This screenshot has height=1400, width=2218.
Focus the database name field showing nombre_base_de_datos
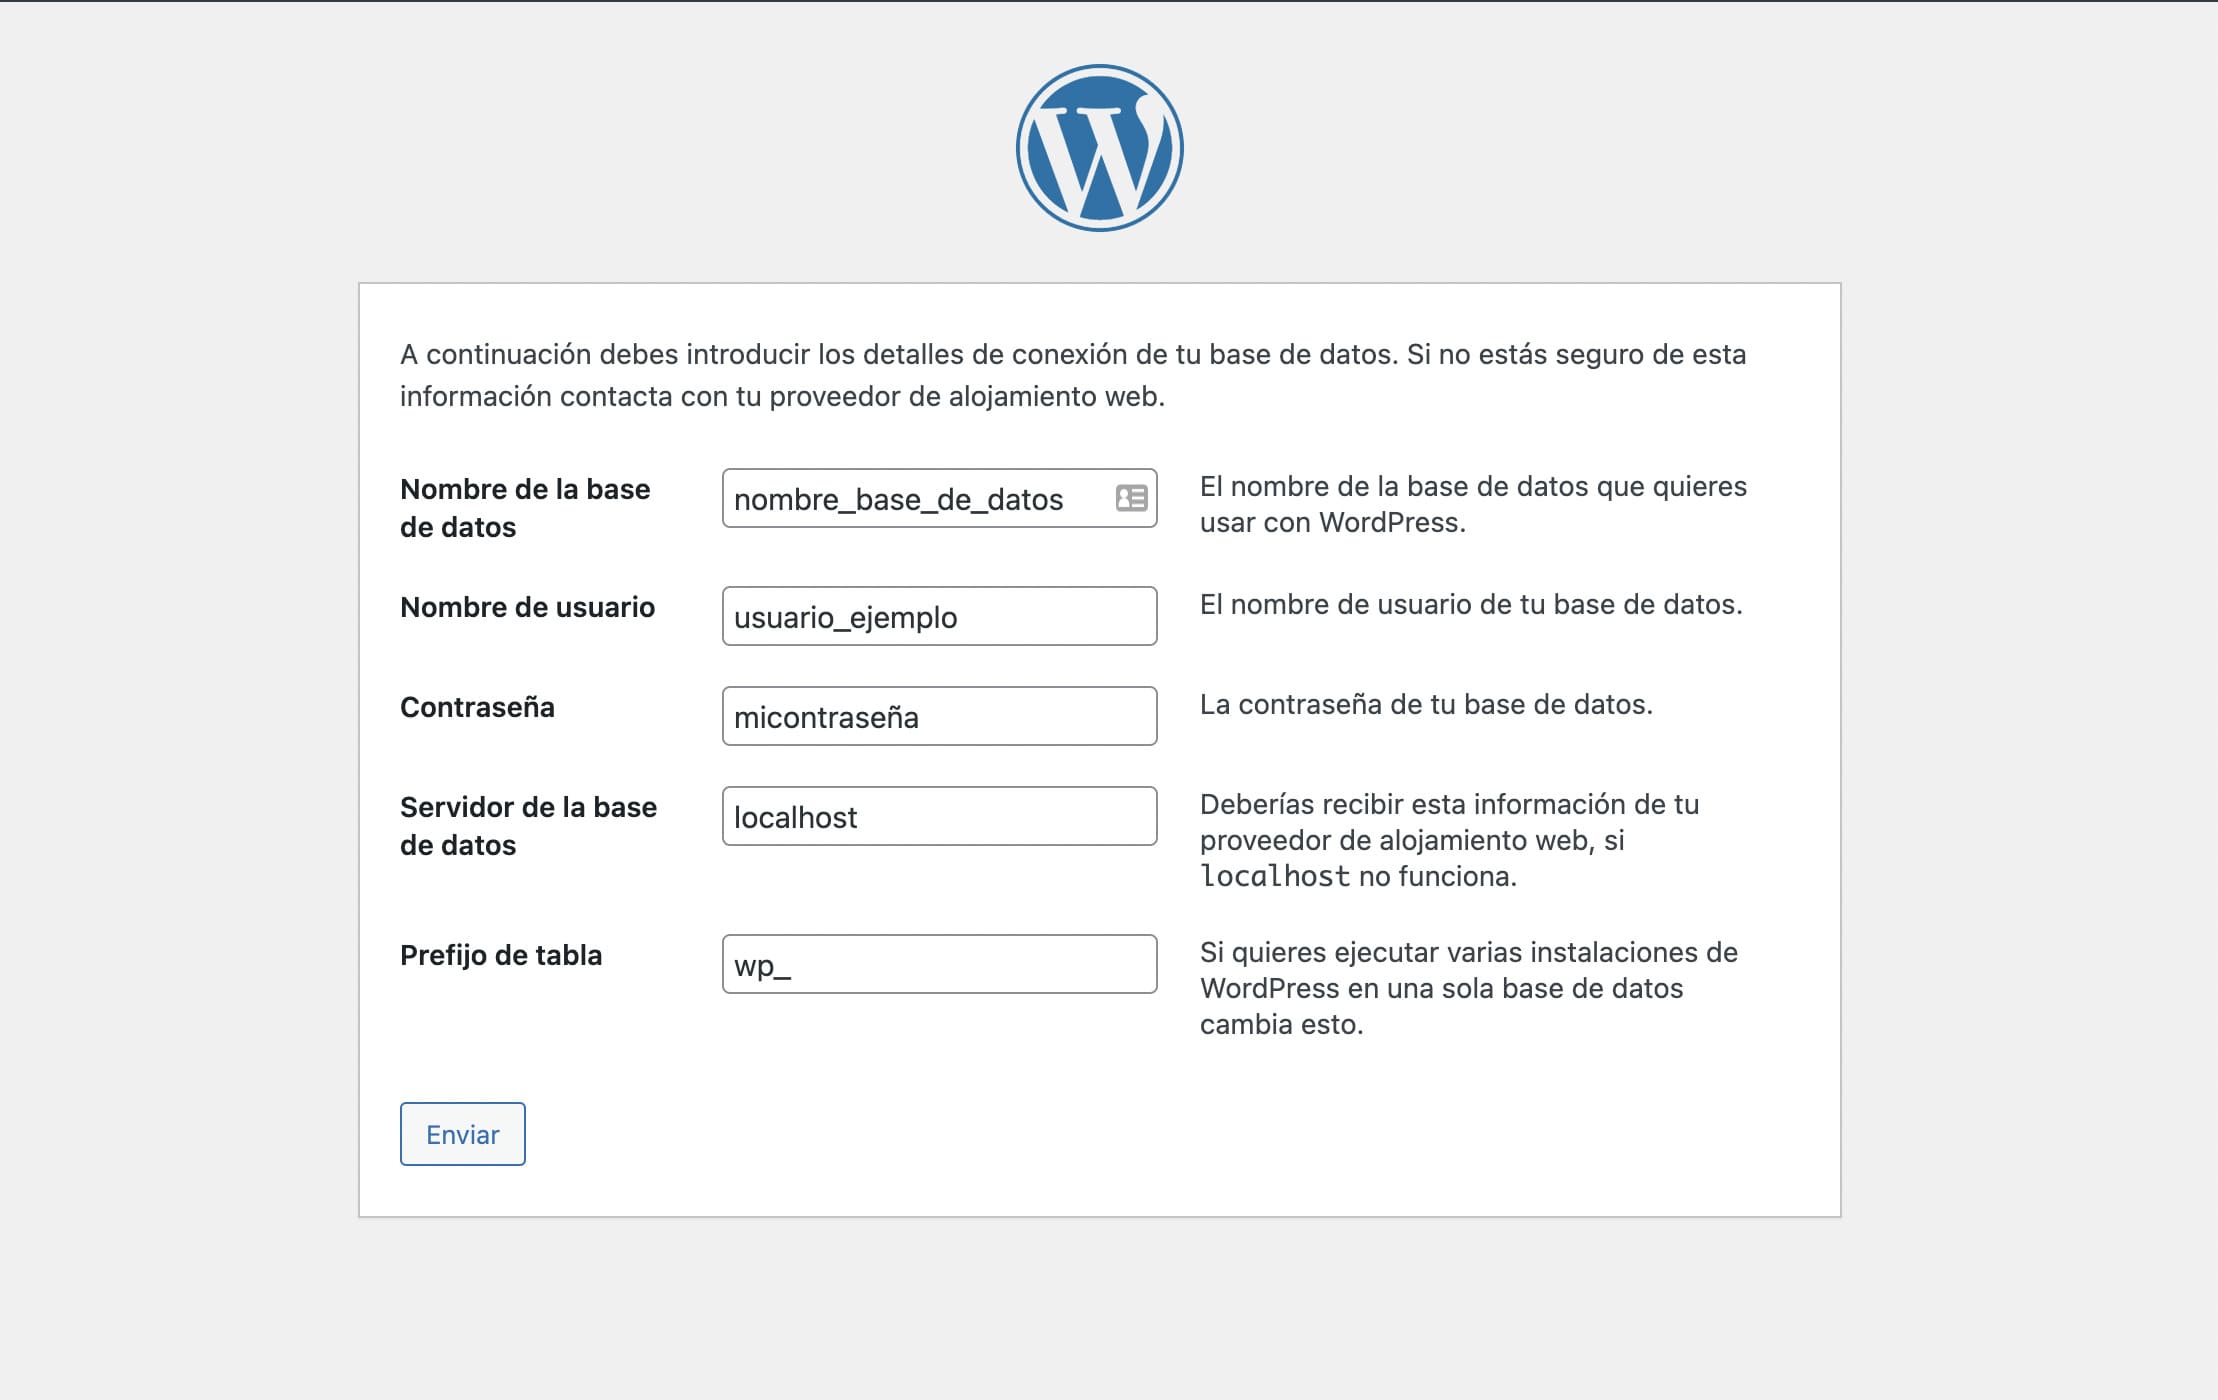click(939, 498)
